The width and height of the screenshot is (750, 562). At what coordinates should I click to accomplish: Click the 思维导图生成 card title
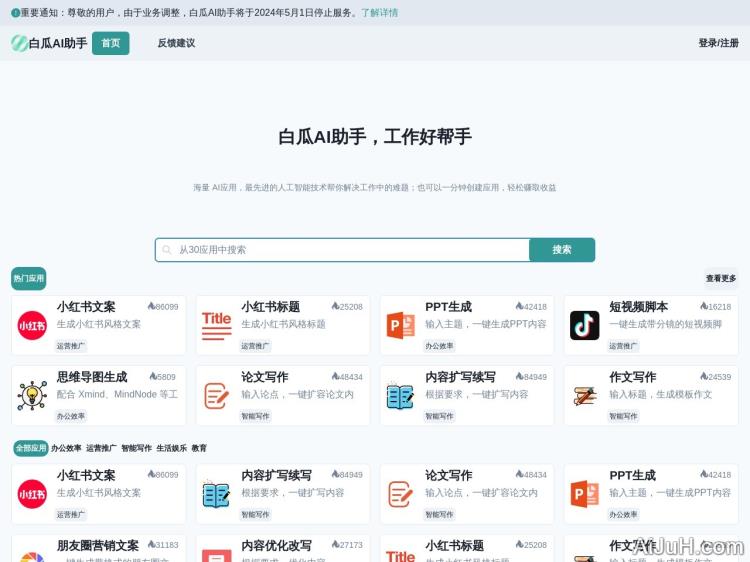coord(92,377)
